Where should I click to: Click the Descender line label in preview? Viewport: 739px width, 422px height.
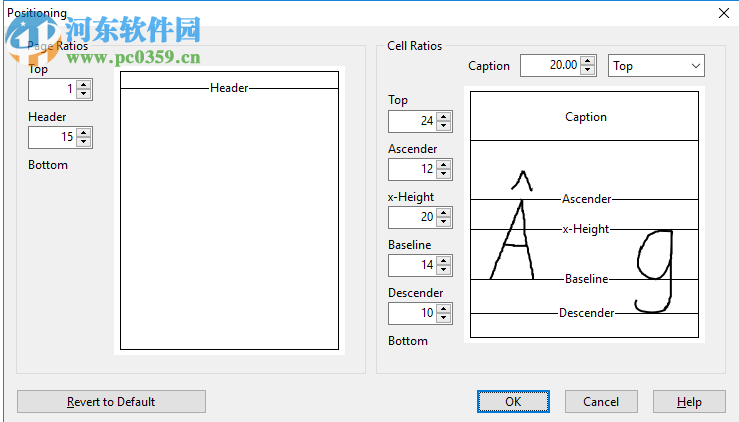[x=586, y=313]
